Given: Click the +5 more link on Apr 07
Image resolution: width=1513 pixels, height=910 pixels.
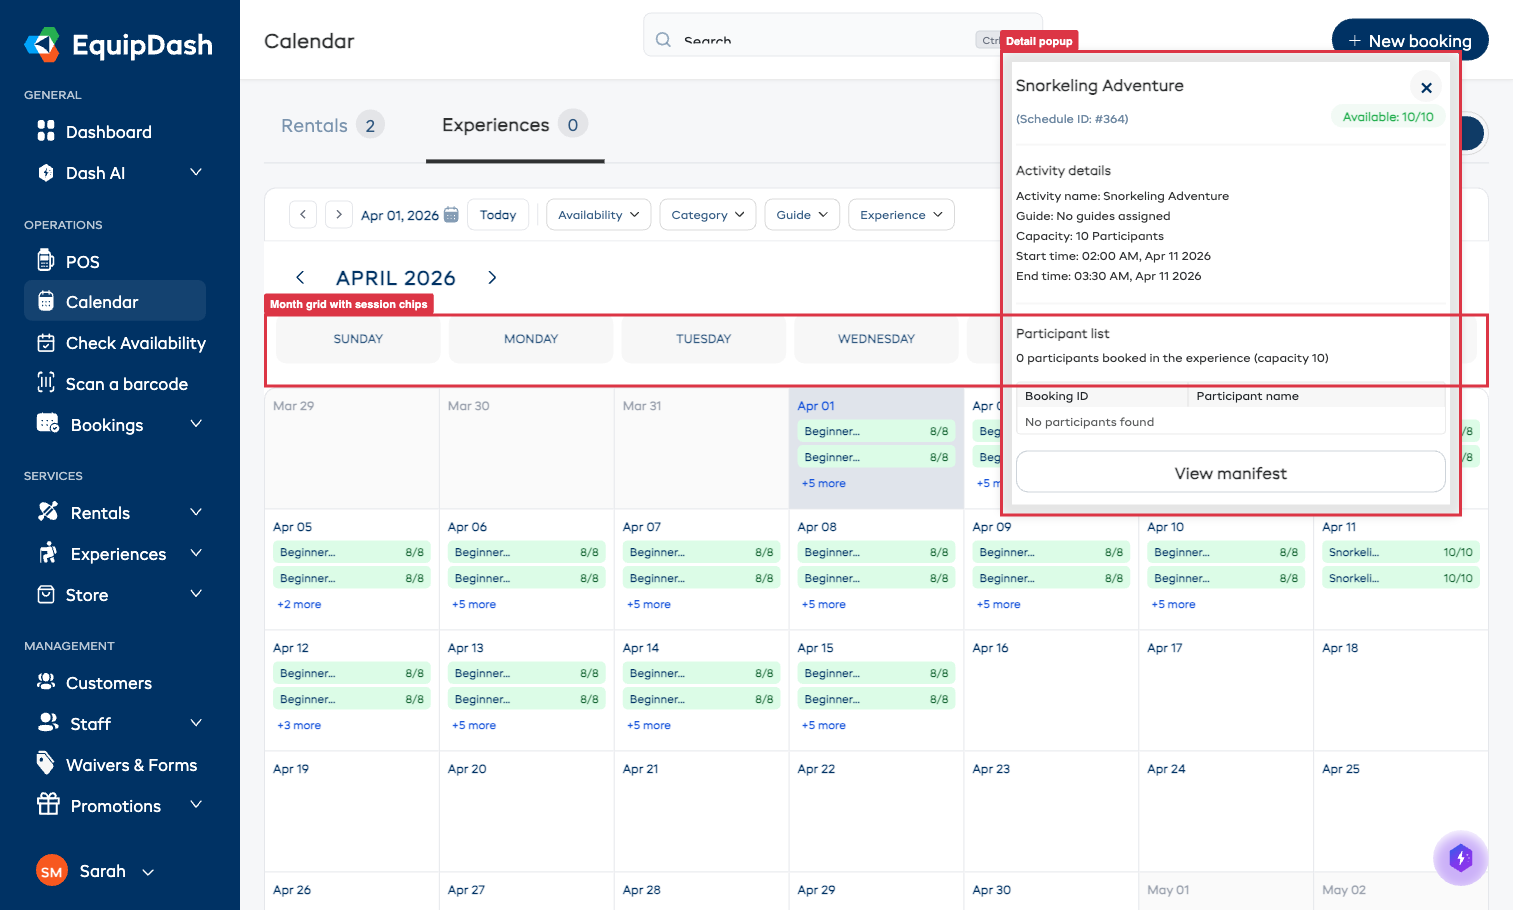Looking at the screenshot, I should tap(648, 604).
